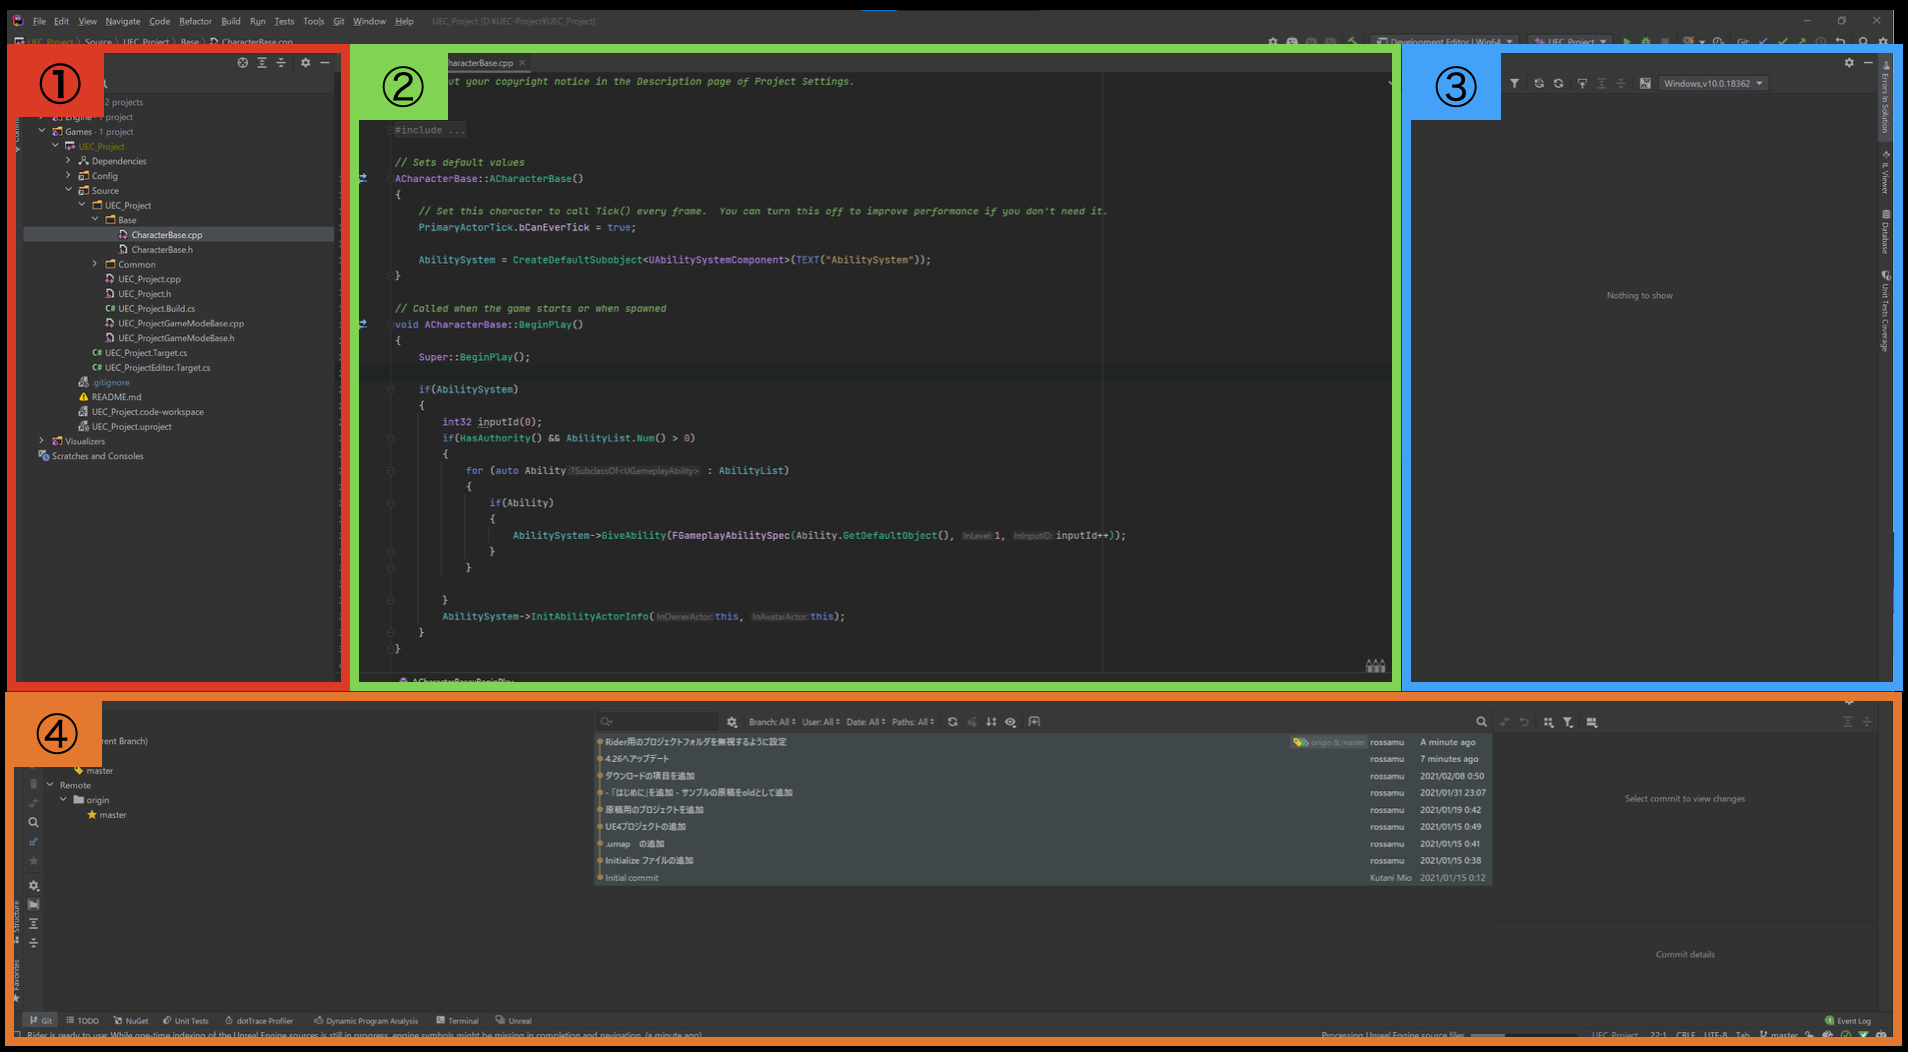The width and height of the screenshot is (1908, 1052).
Task: Hide the right tool panel
Action: [1868, 62]
